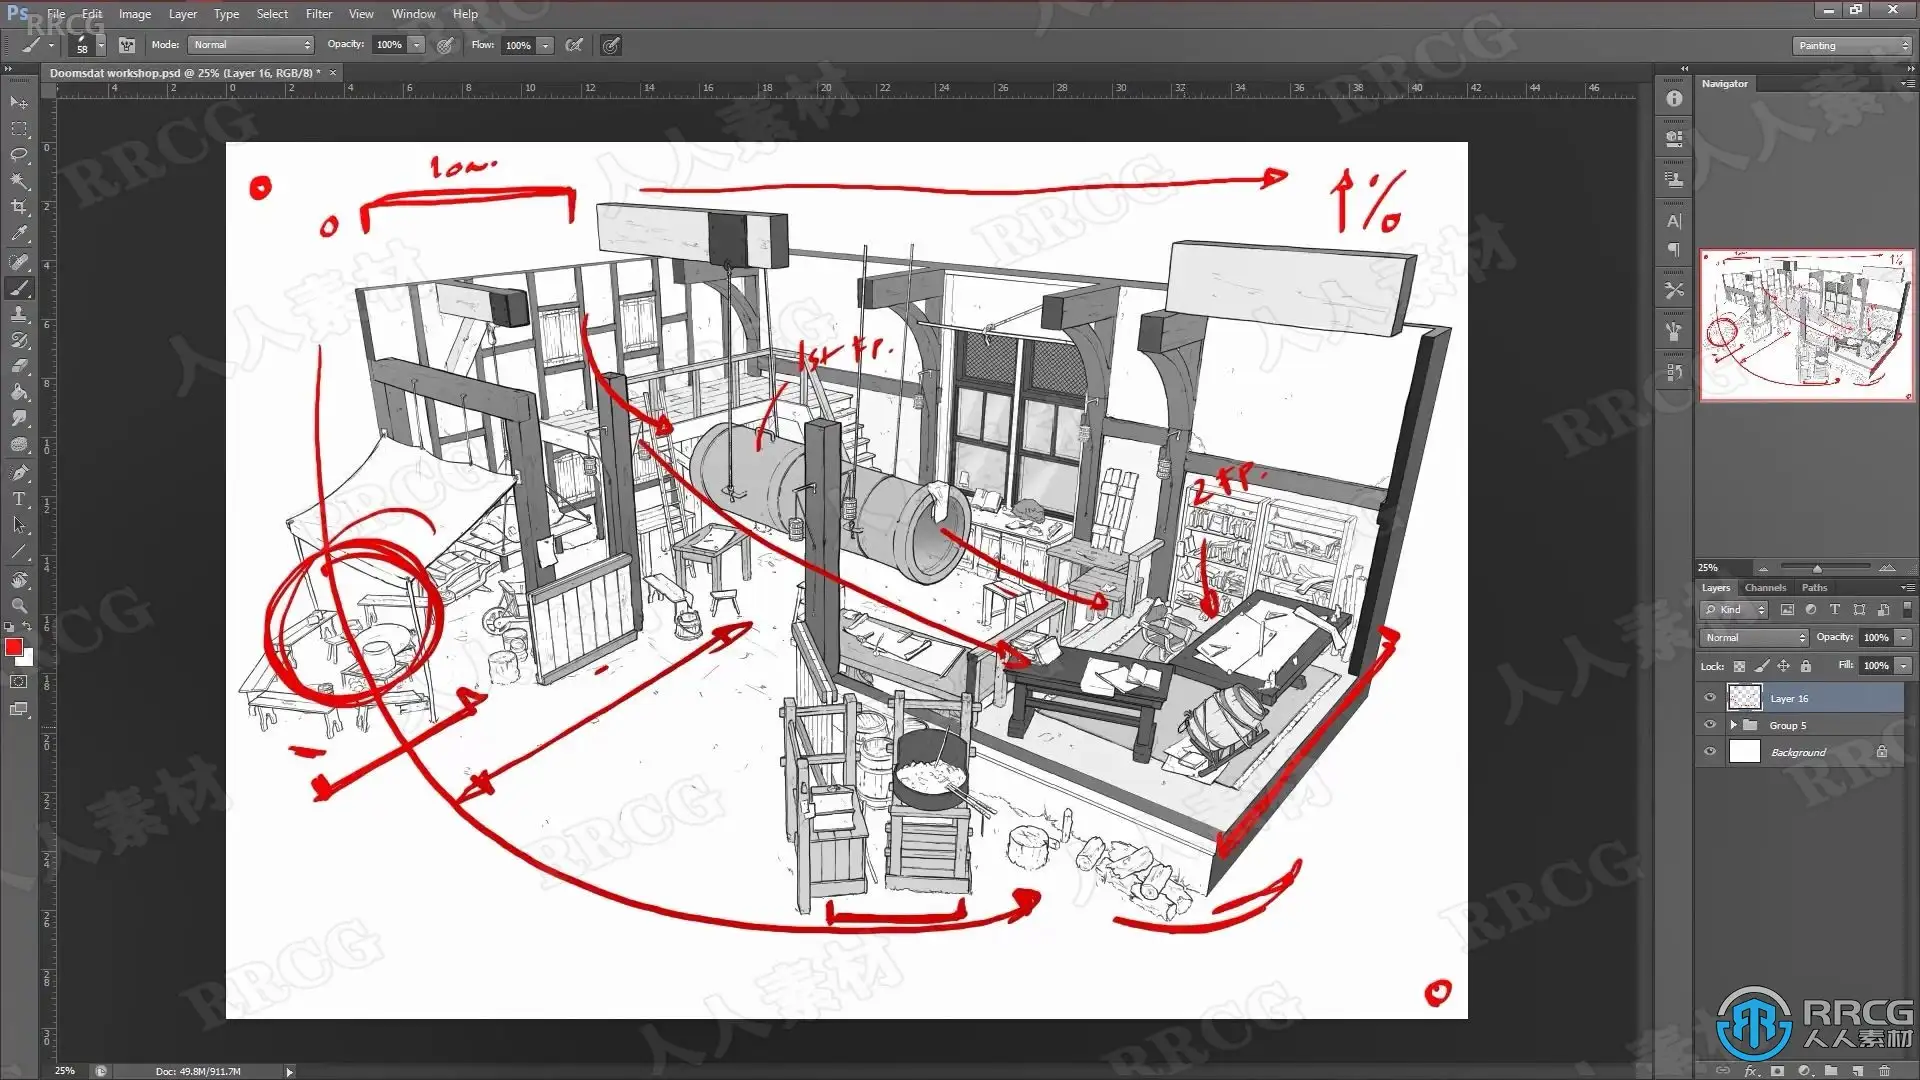The width and height of the screenshot is (1920, 1080).
Task: Open the brush Mode dropdown
Action: click(x=252, y=45)
